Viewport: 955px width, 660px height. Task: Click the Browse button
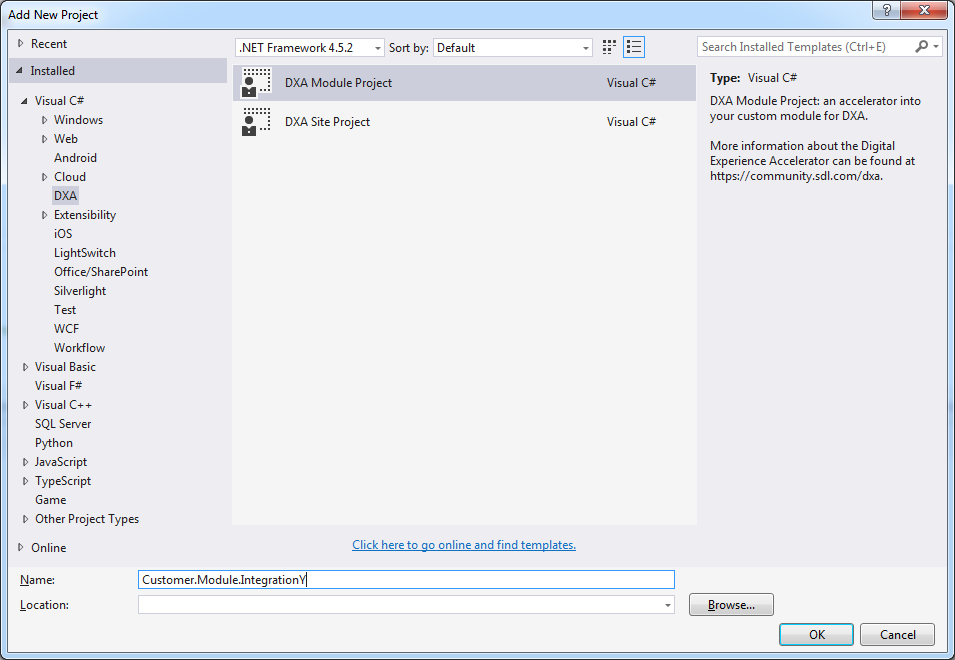pos(731,605)
